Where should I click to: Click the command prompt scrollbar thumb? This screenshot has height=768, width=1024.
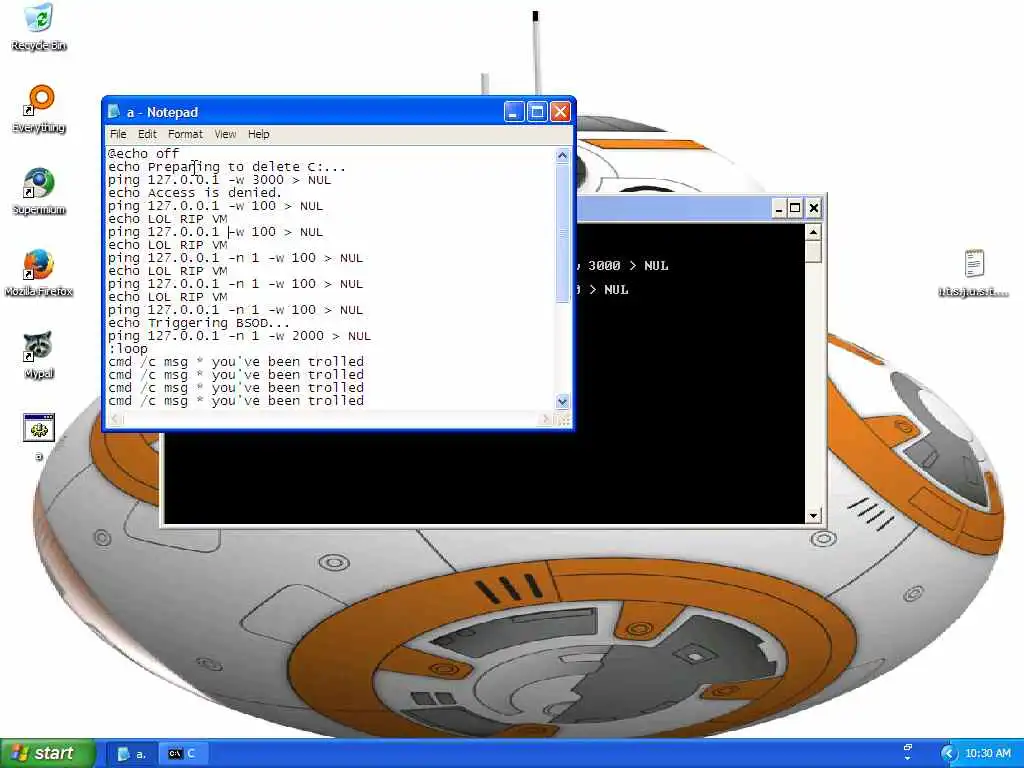click(813, 251)
